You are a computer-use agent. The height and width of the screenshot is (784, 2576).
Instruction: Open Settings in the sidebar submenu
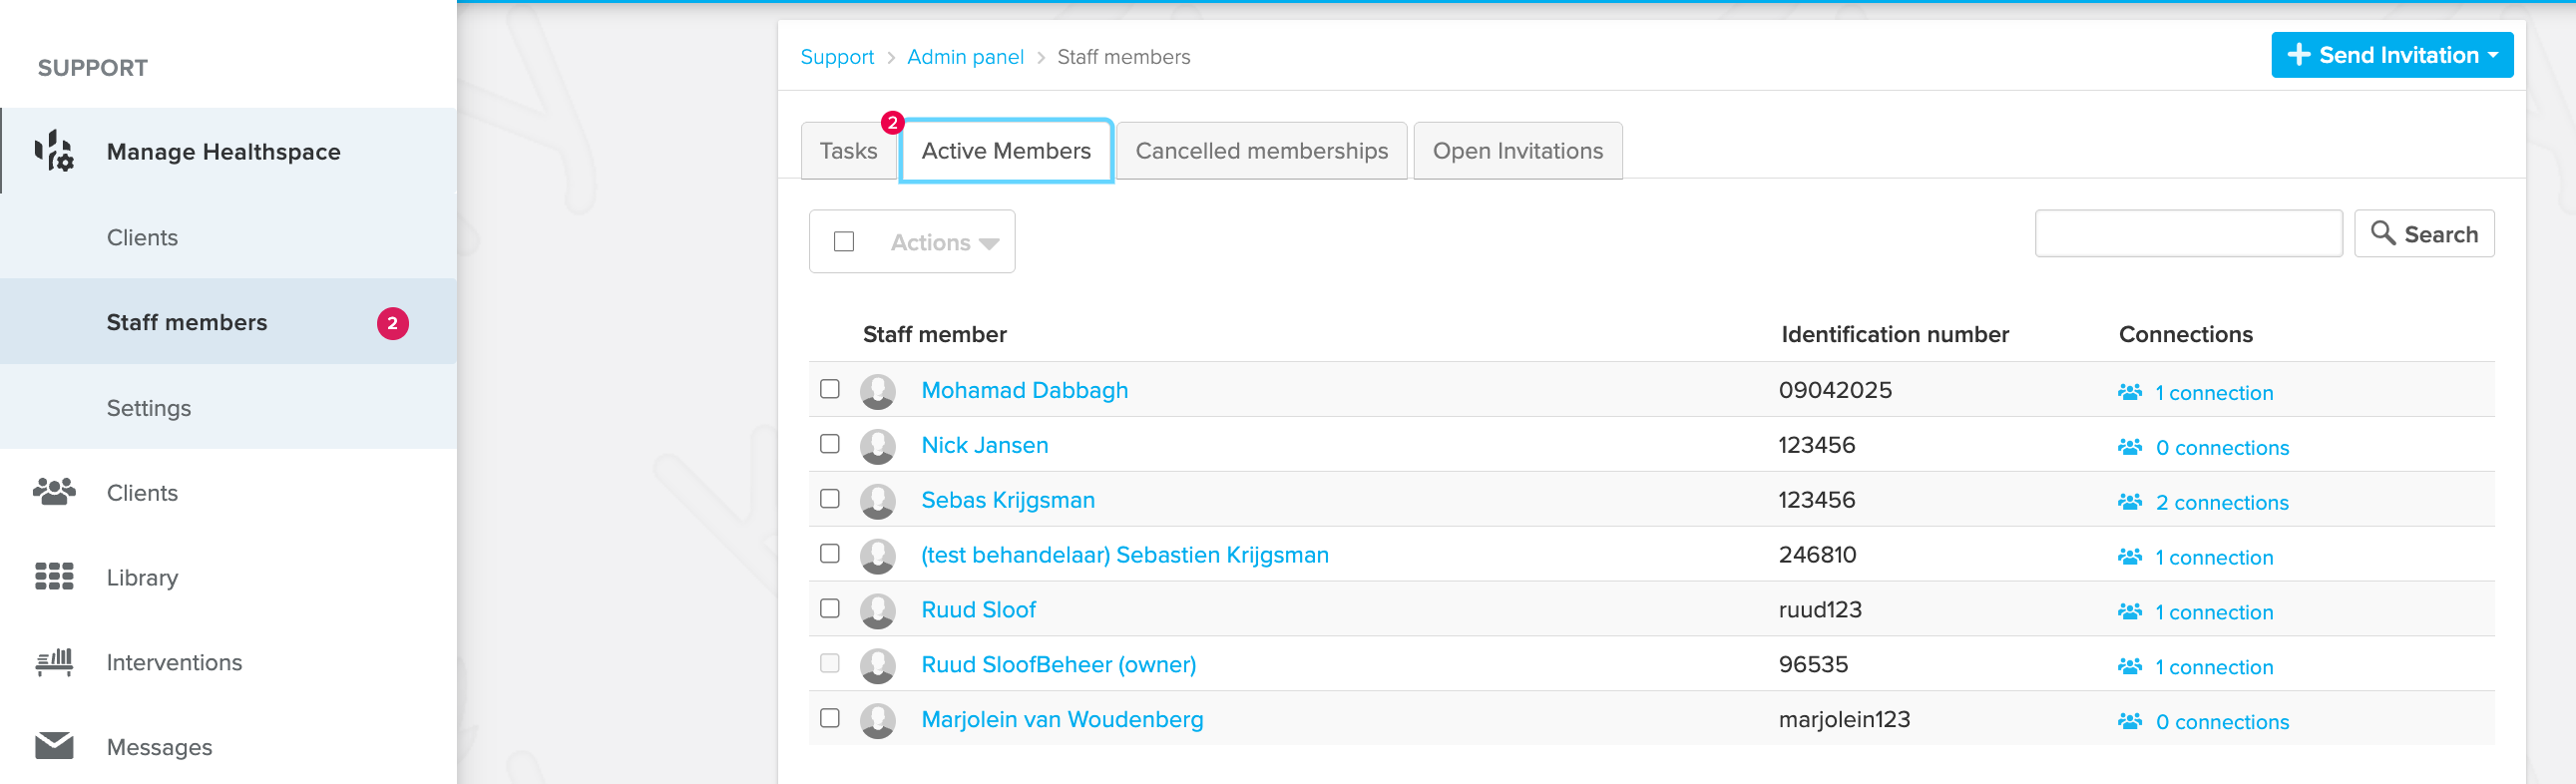[149, 407]
